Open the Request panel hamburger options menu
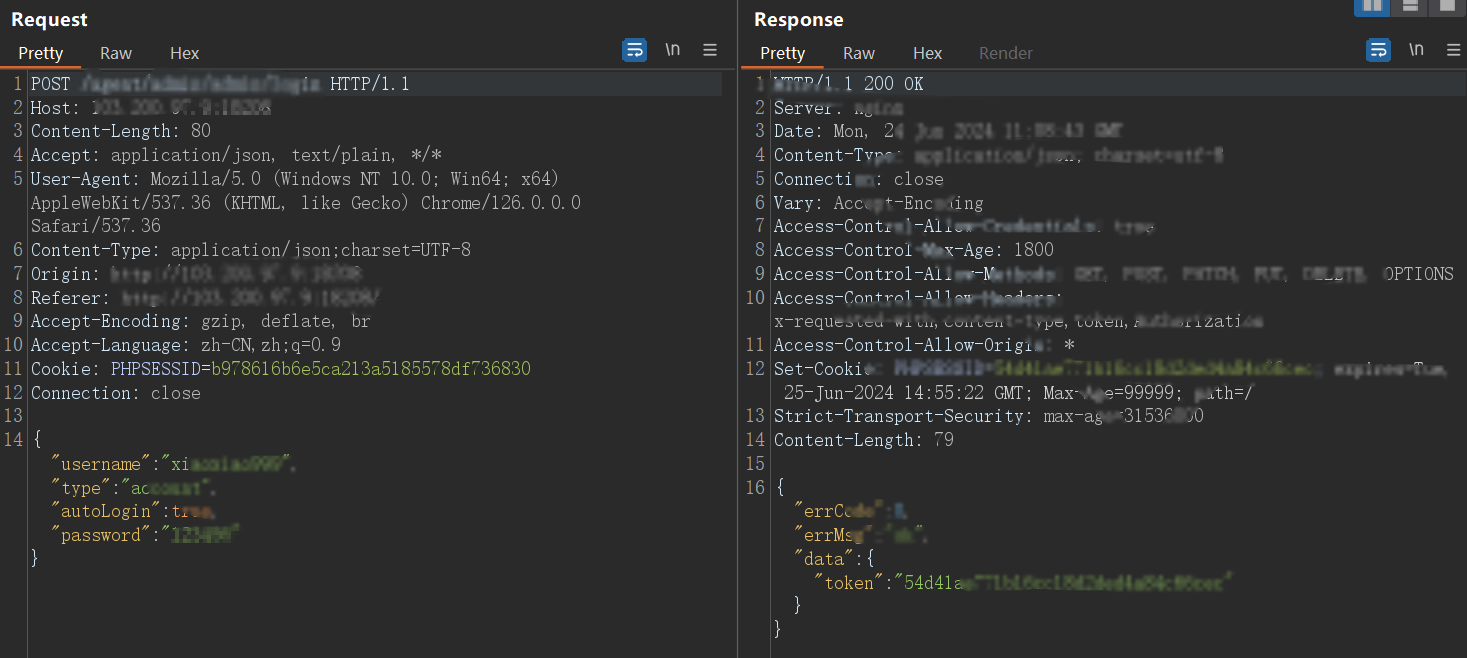The width and height of the screenshot is (1467, 658). [x=710, y=50]
